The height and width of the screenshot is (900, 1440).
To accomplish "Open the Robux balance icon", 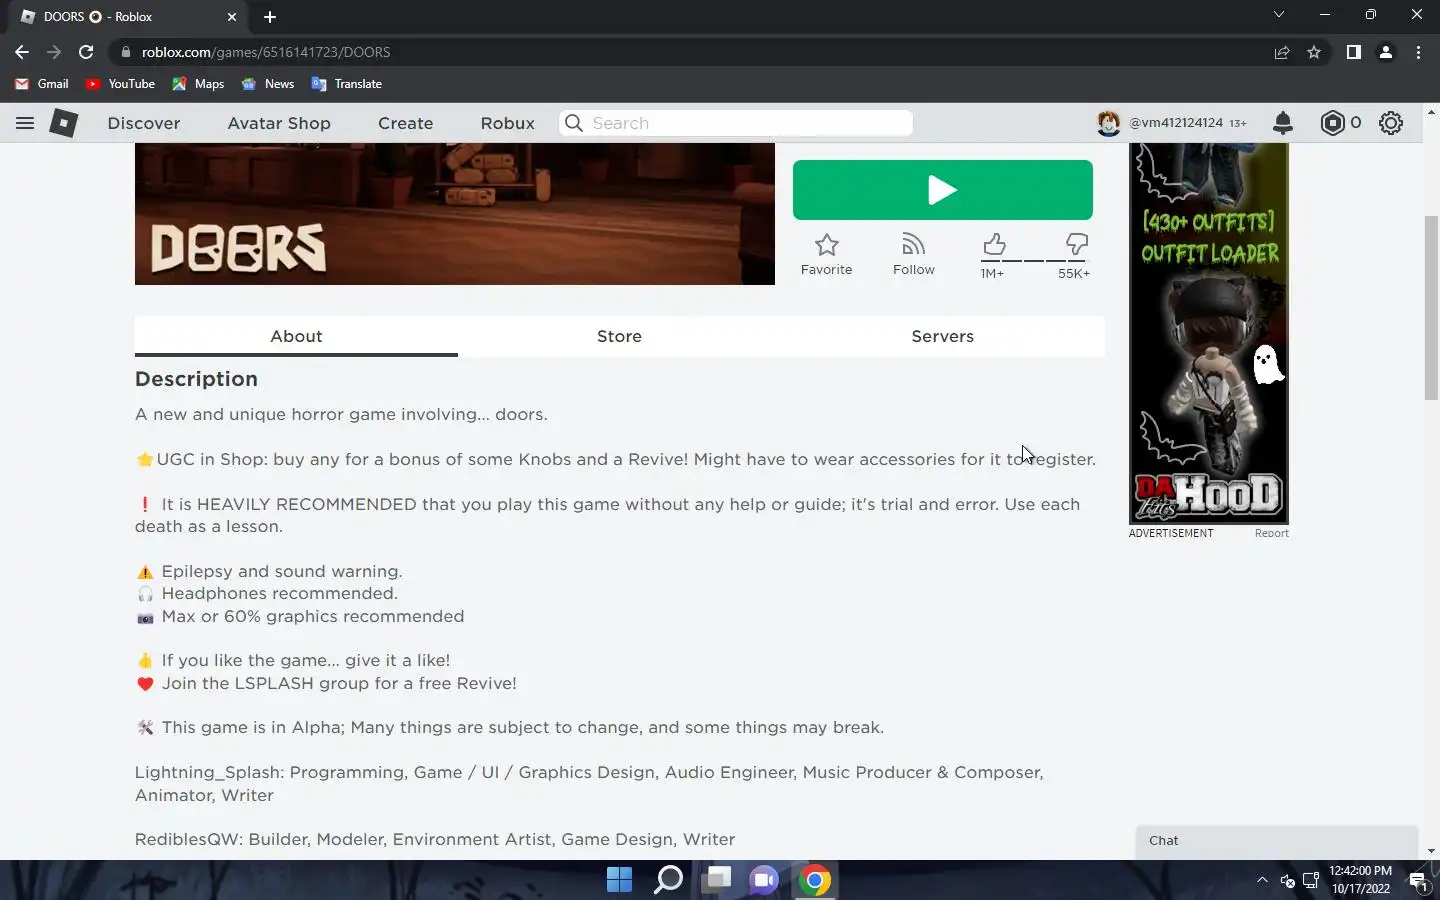I will (x=1332, y=123).
